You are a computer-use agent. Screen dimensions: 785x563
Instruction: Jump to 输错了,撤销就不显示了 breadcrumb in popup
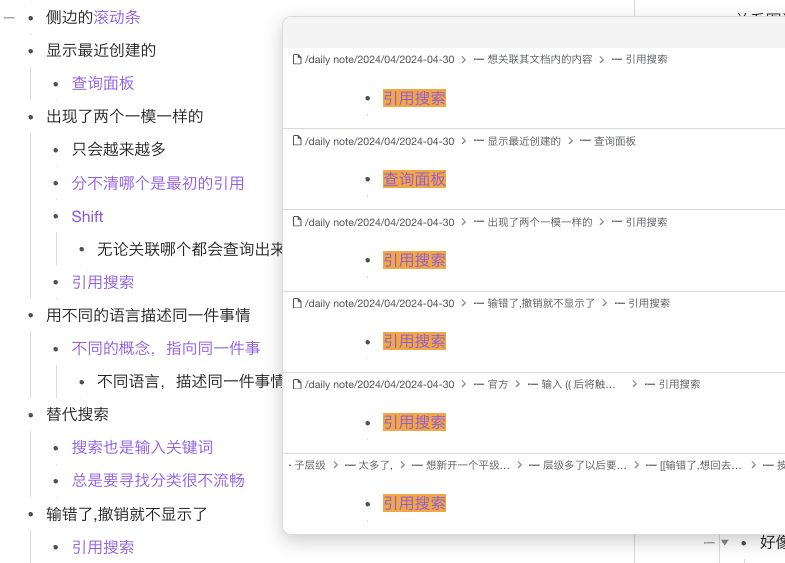coord(541,303)
